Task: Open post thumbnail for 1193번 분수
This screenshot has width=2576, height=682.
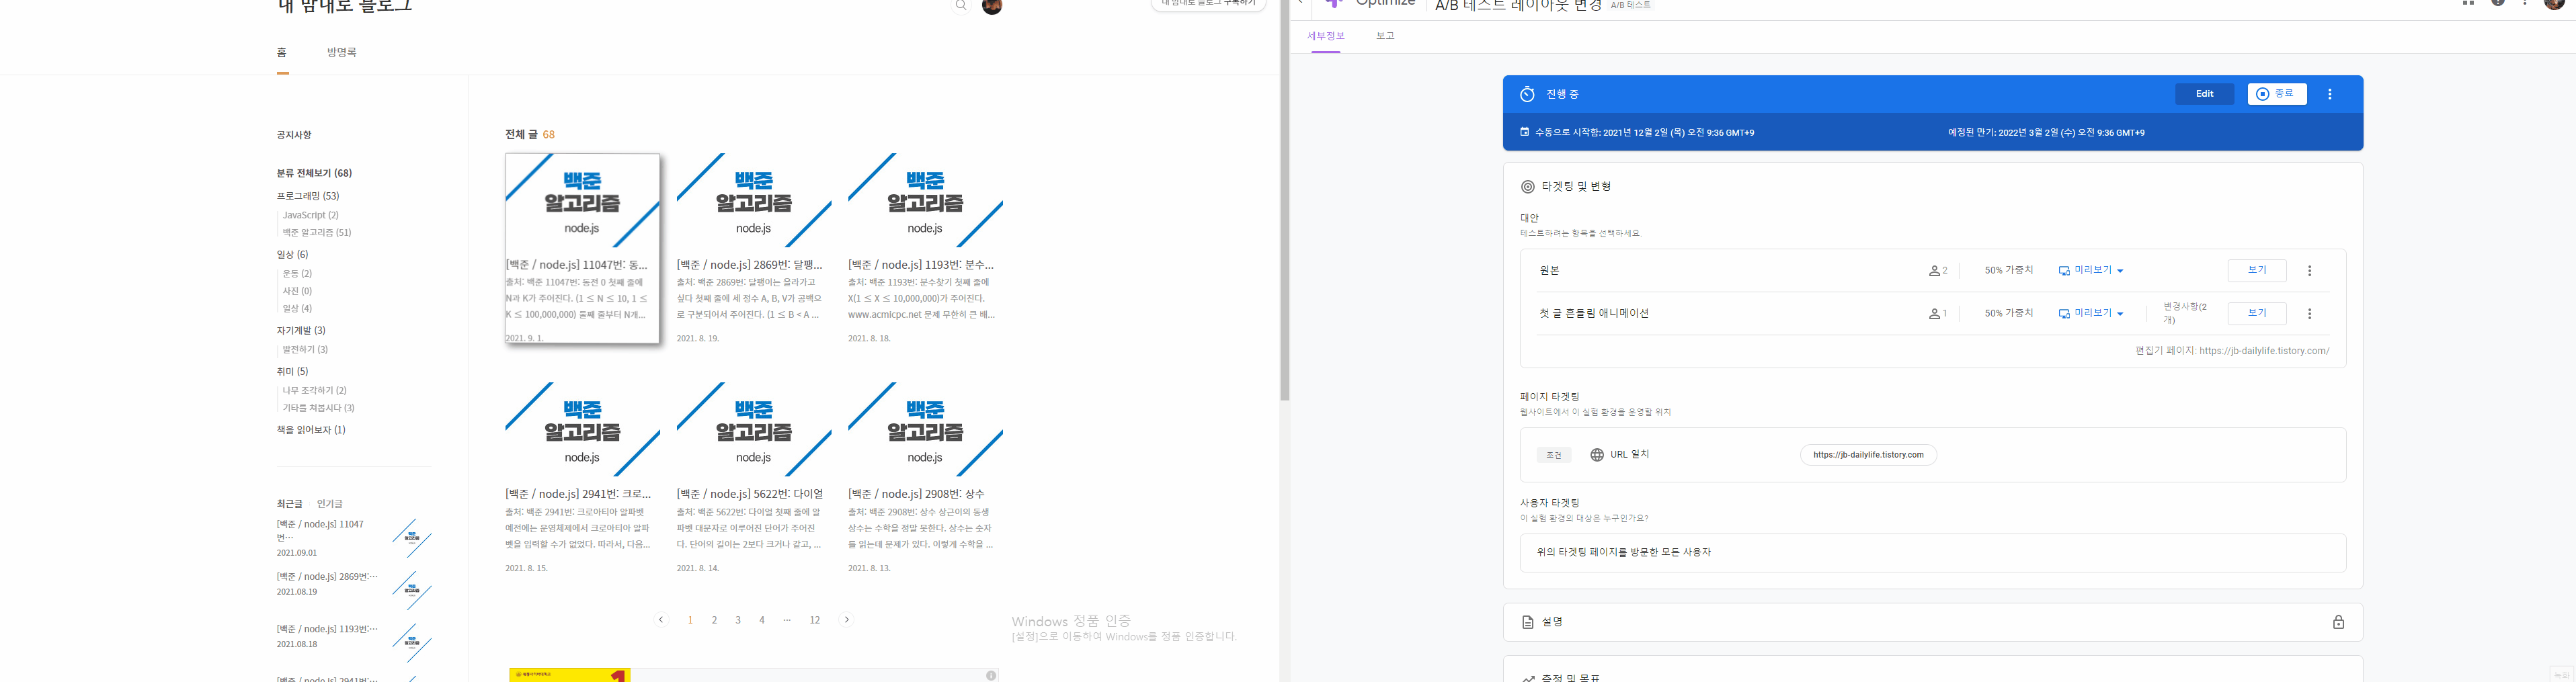Action: click(x=925, y=200)
